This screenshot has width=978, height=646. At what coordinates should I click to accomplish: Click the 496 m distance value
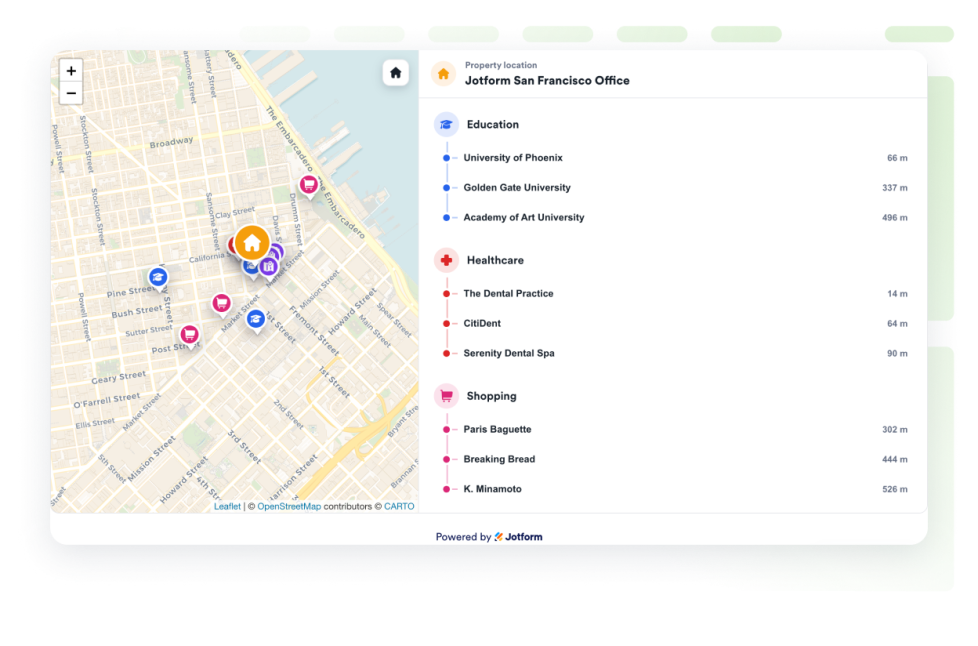pyautogui.click(x=894, y=218)
